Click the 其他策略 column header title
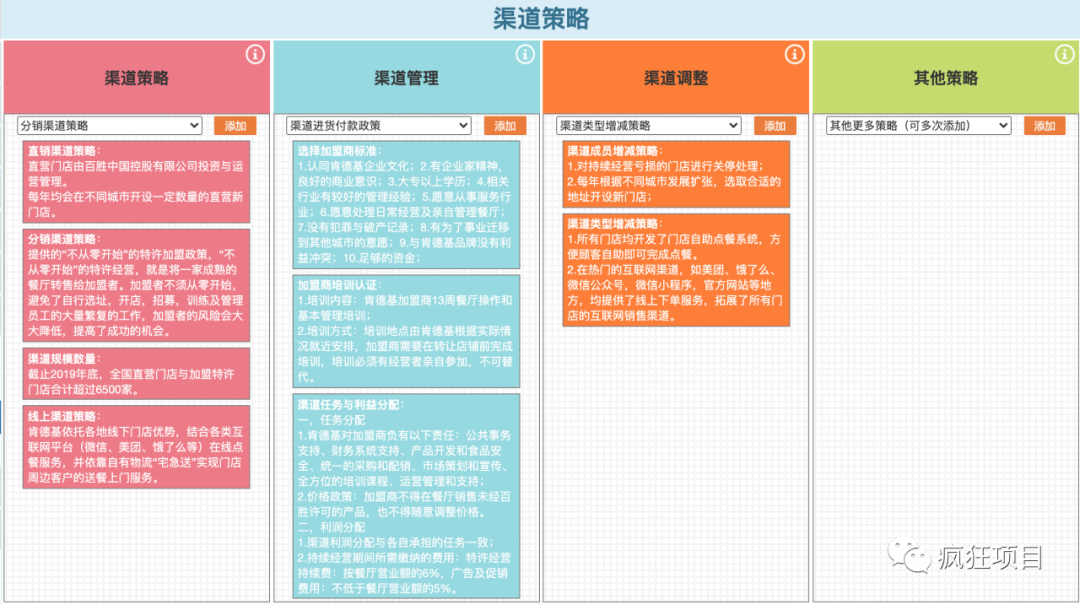This screenshot has height=605, width=1080. (x=946, y=78)
